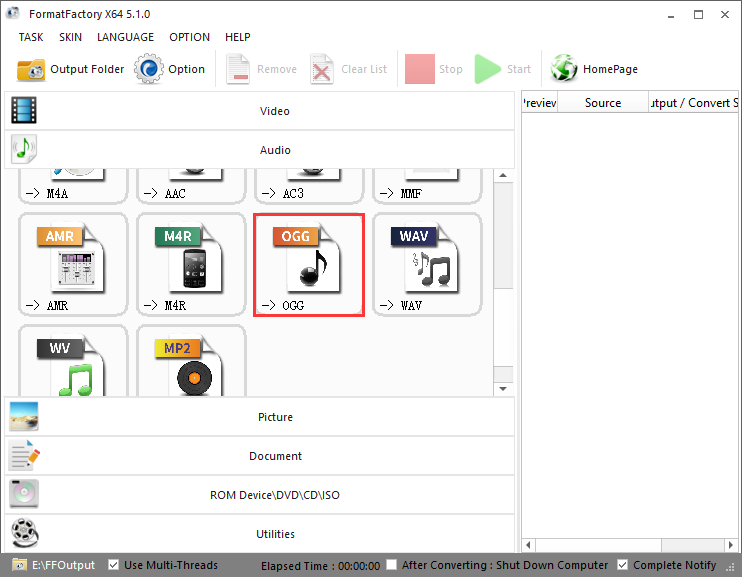Expand the ROM Device\DVD\CD\ISO panel
Viewport: 742px width, 577px height.
tap(259, 495)
